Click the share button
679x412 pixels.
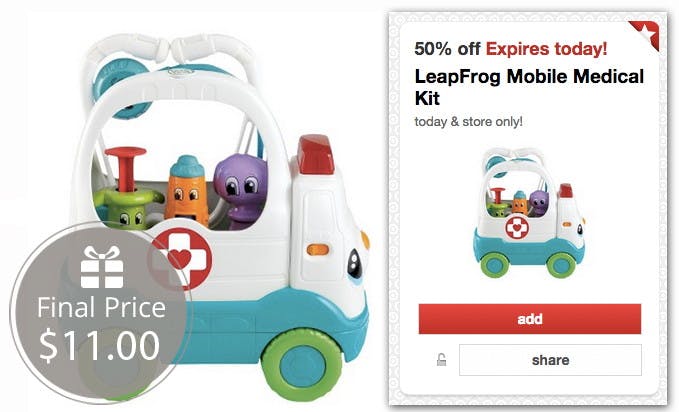(x=550, y=360)
